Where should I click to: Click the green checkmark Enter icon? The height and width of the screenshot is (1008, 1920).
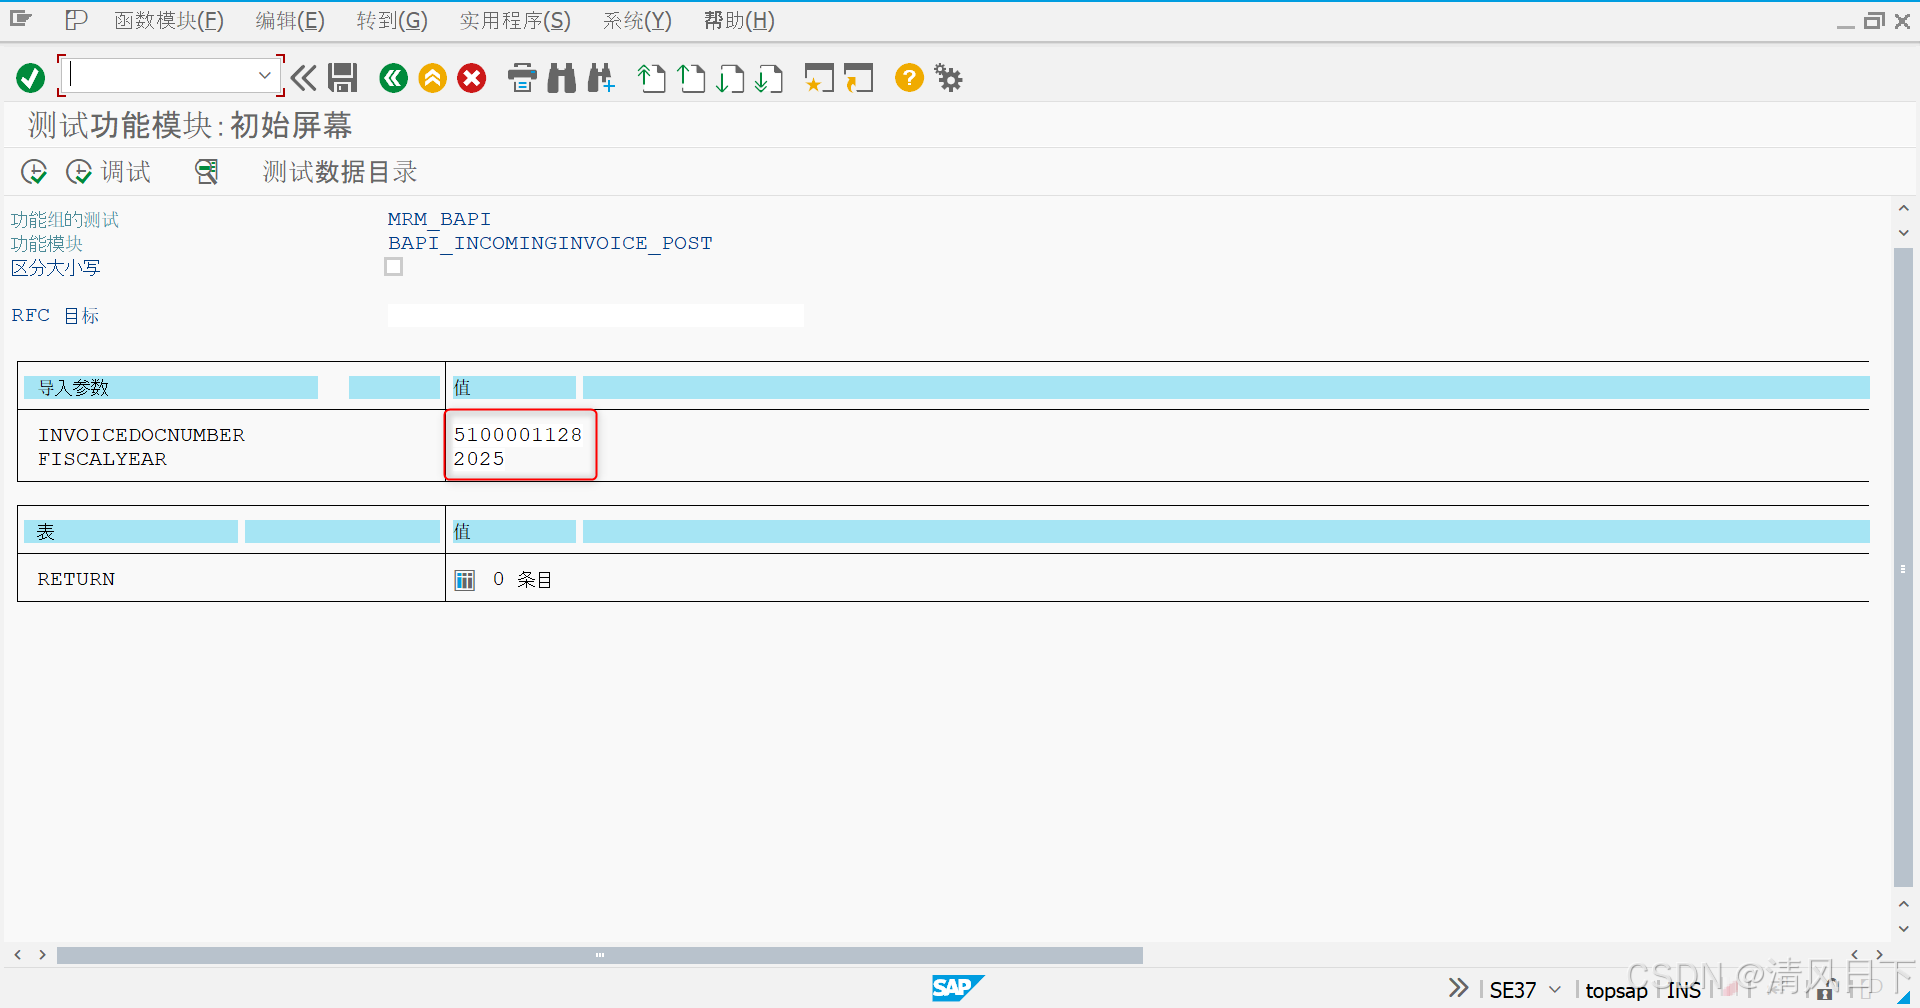click(29, 77)
